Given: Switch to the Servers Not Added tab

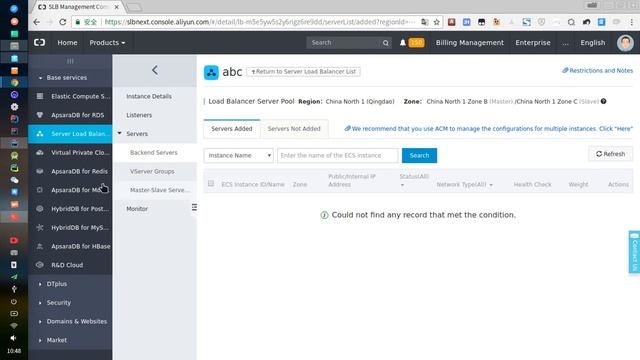Looking at the screenshot, I should click(x=294, y=129).
